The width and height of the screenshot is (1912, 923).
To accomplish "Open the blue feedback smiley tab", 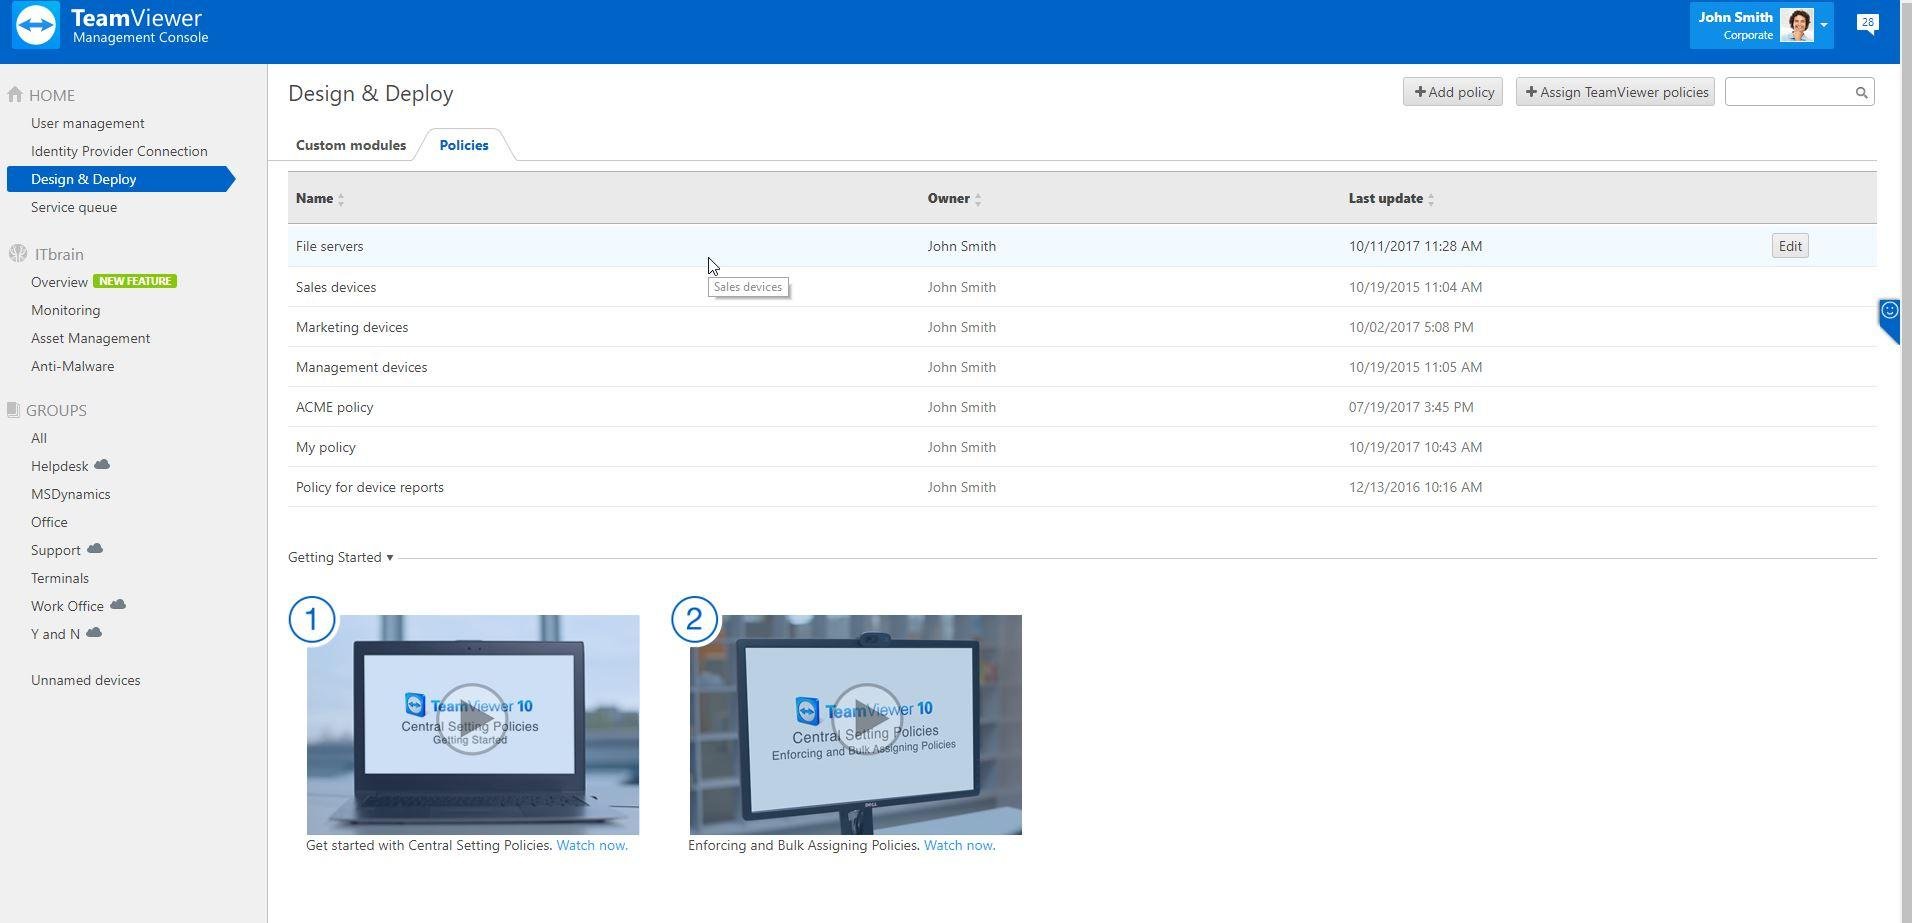I will pyautogui.click(x=1888, y=321).
